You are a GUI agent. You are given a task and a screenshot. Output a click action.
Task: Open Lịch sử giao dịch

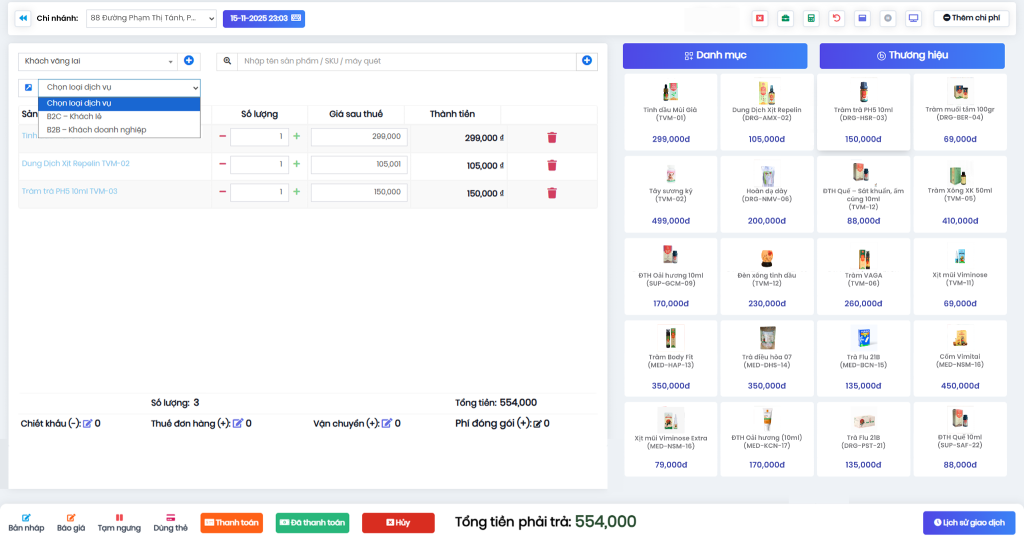tap(968, 522)
